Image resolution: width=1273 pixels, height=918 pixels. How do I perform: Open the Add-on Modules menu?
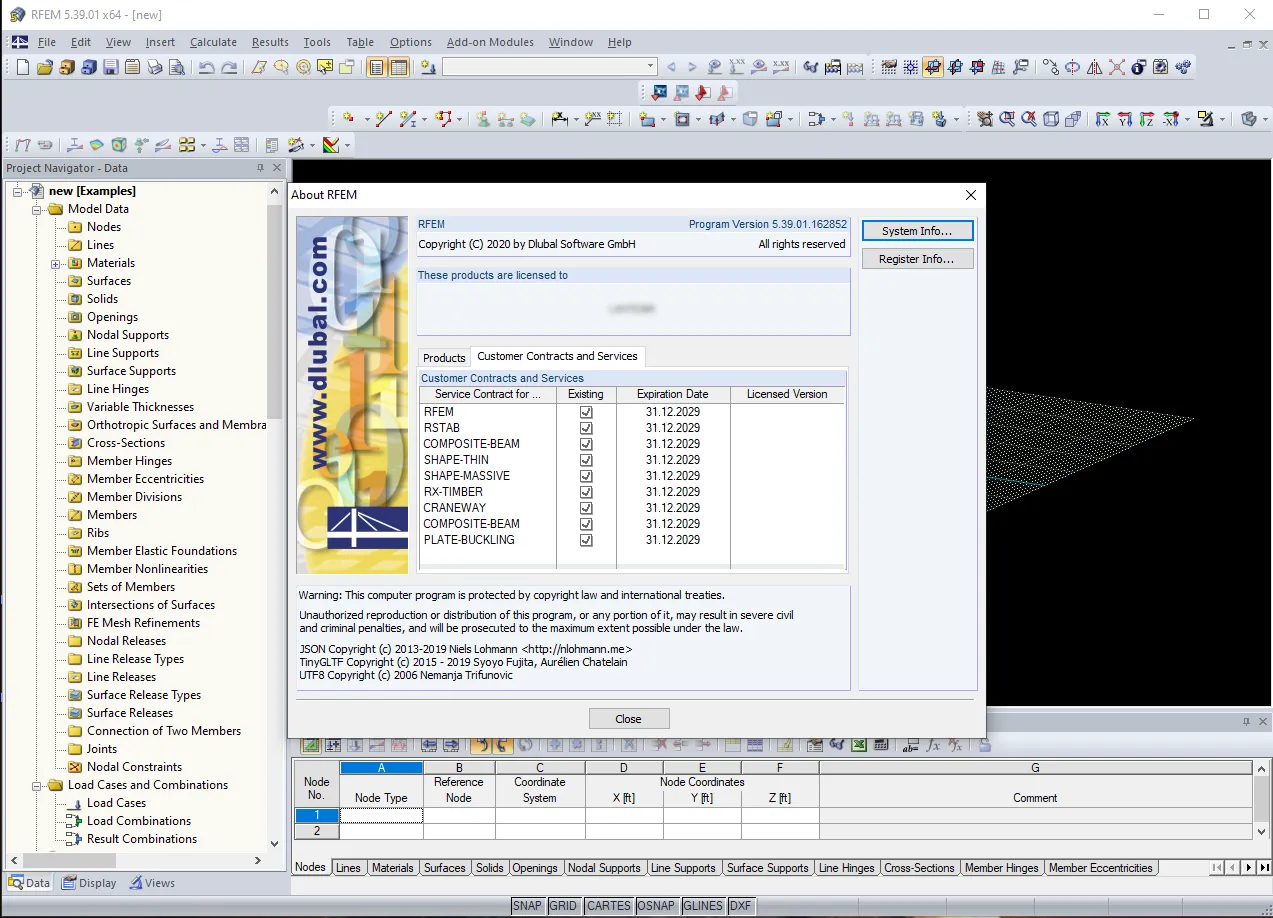(x=490, y=42)
